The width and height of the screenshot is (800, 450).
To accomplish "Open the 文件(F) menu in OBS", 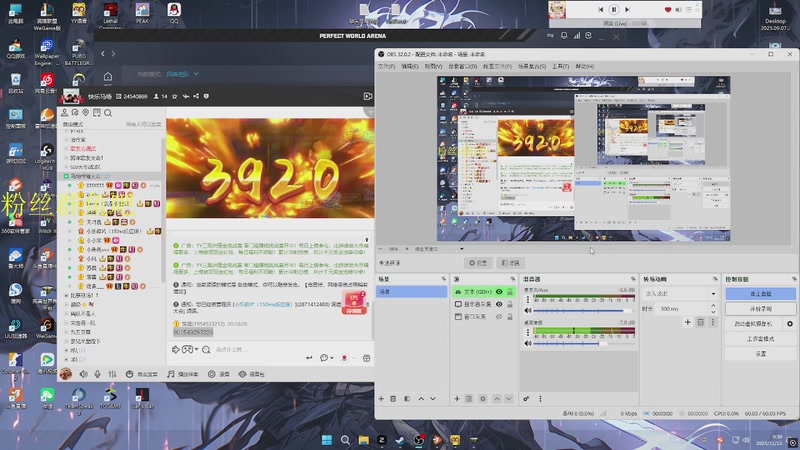I will click(x=386, y=66).
